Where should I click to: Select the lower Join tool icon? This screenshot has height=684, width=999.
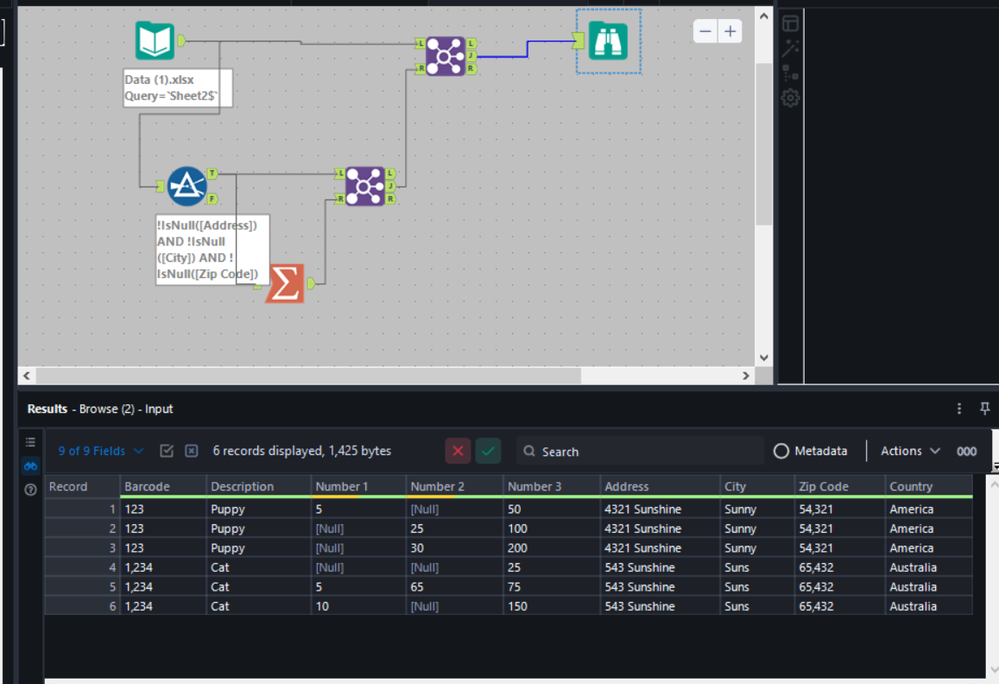(365, 186)
